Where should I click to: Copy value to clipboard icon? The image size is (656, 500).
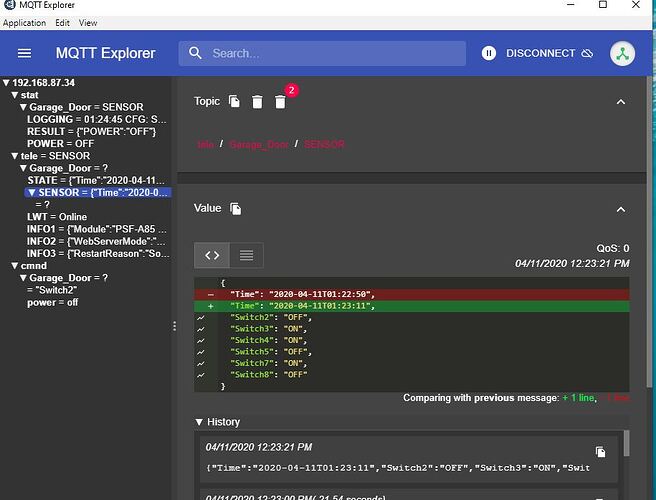(x=236, y=208)
